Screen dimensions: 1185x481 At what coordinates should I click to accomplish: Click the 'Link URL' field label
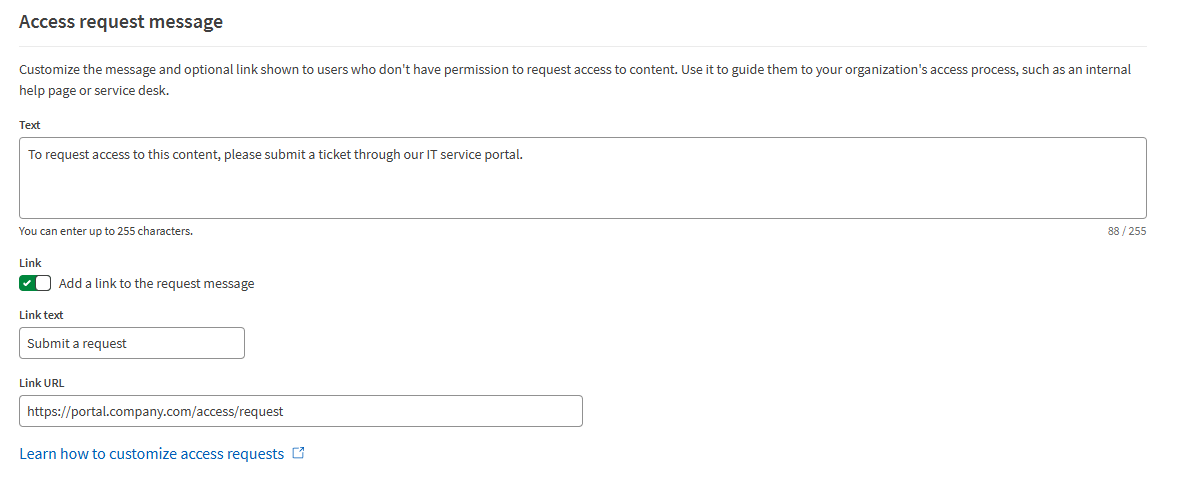coord(41,383)
